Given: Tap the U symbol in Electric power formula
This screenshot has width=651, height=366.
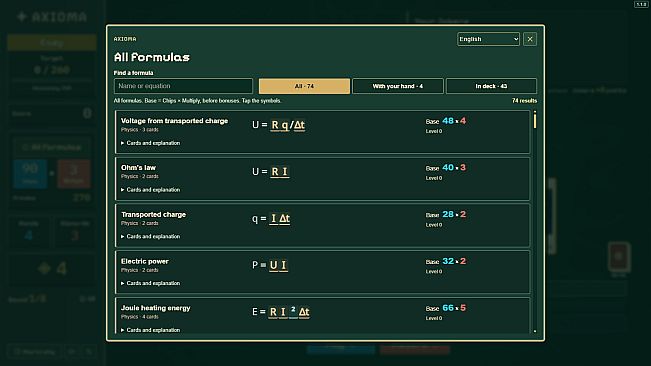Looking at the screenshot, I should [273, 265].
